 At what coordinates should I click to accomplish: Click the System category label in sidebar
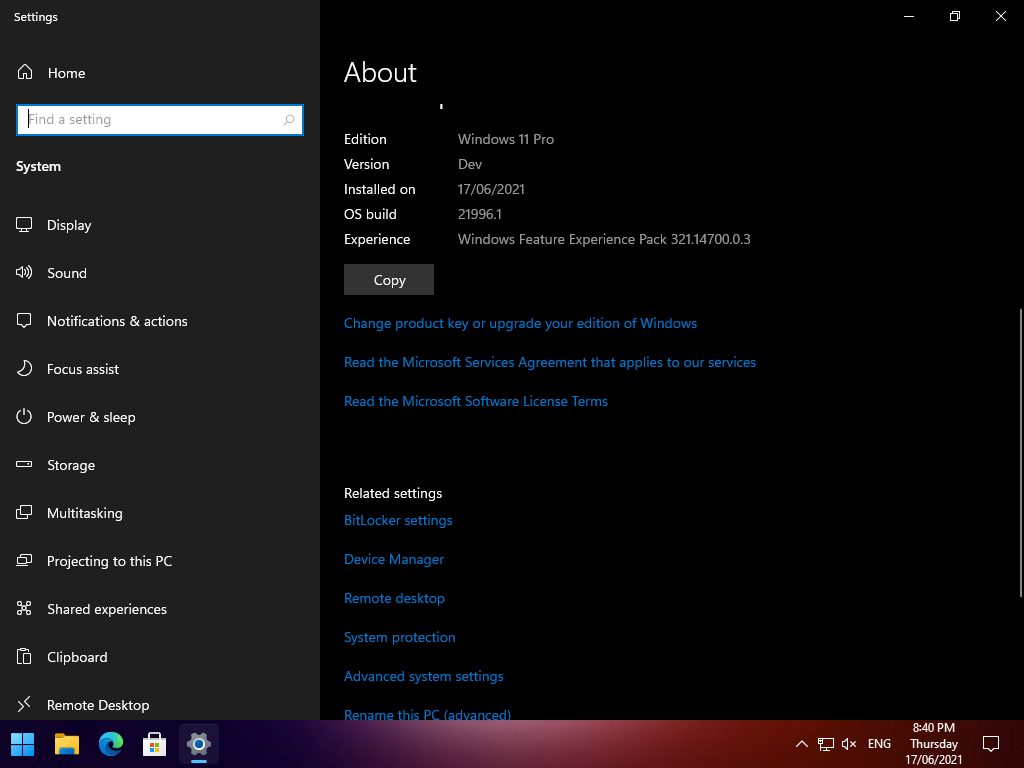(39, 167)
